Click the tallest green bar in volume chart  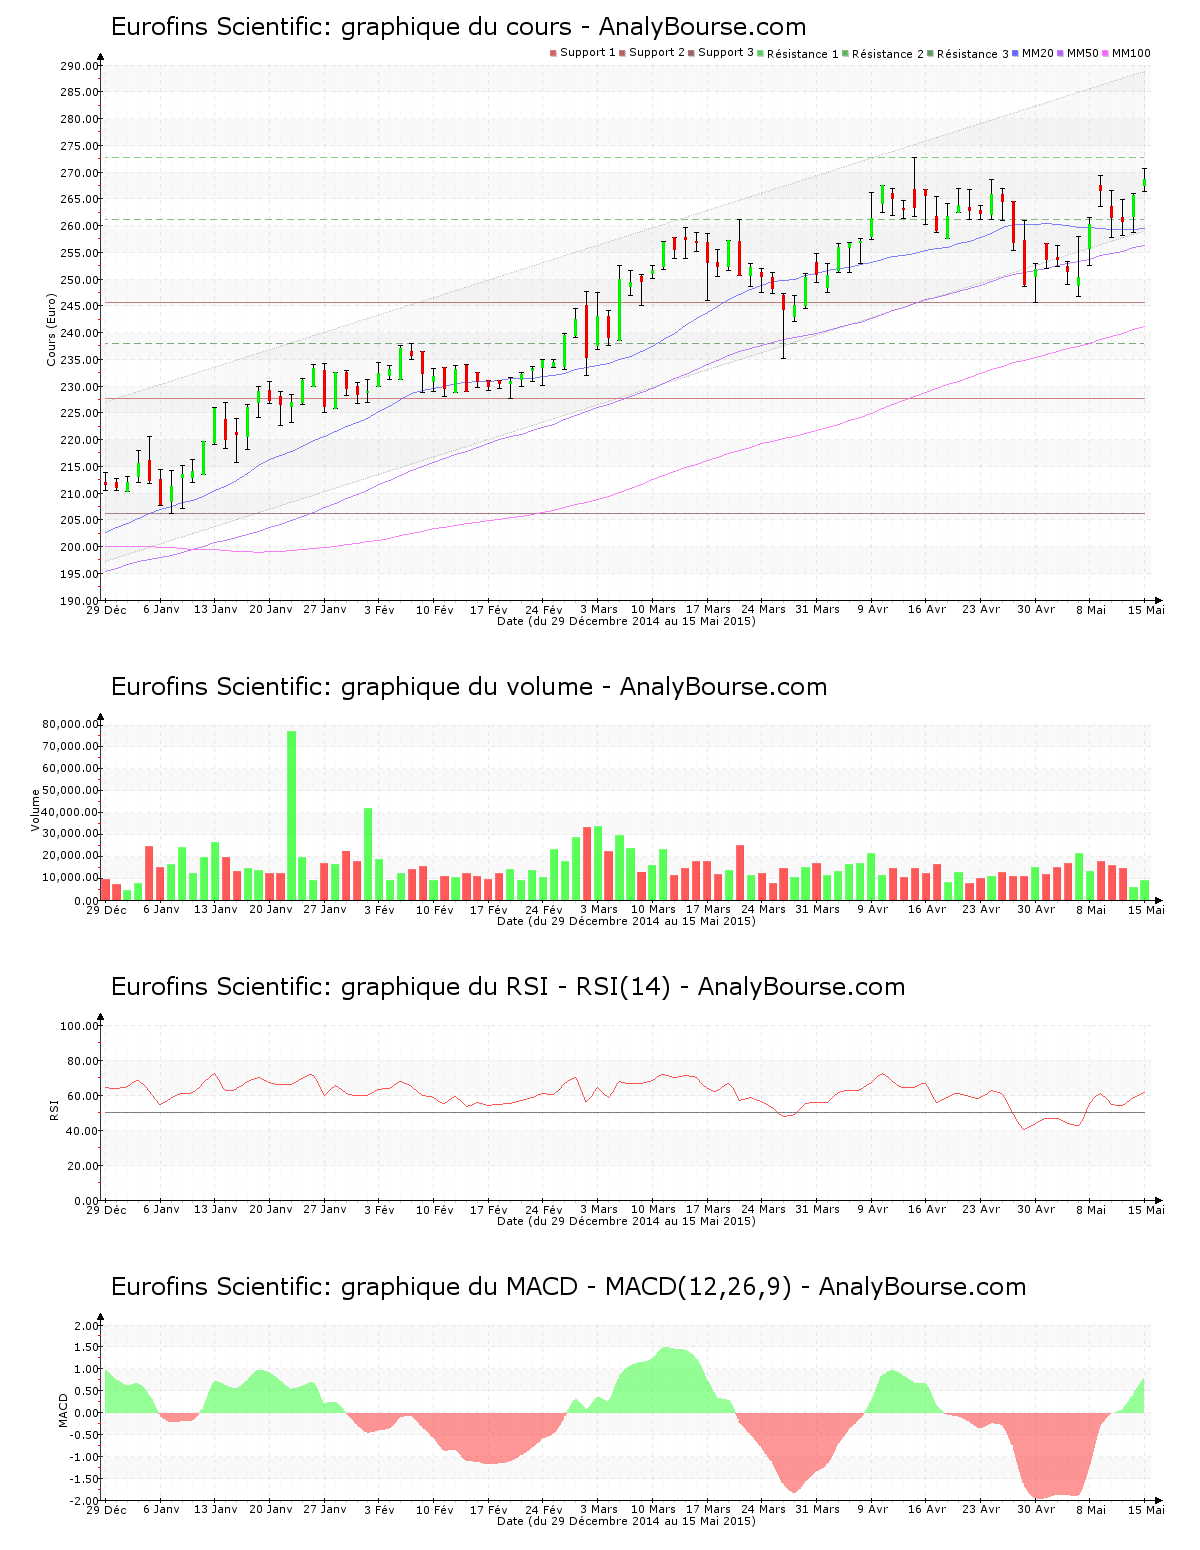(292, 815)
